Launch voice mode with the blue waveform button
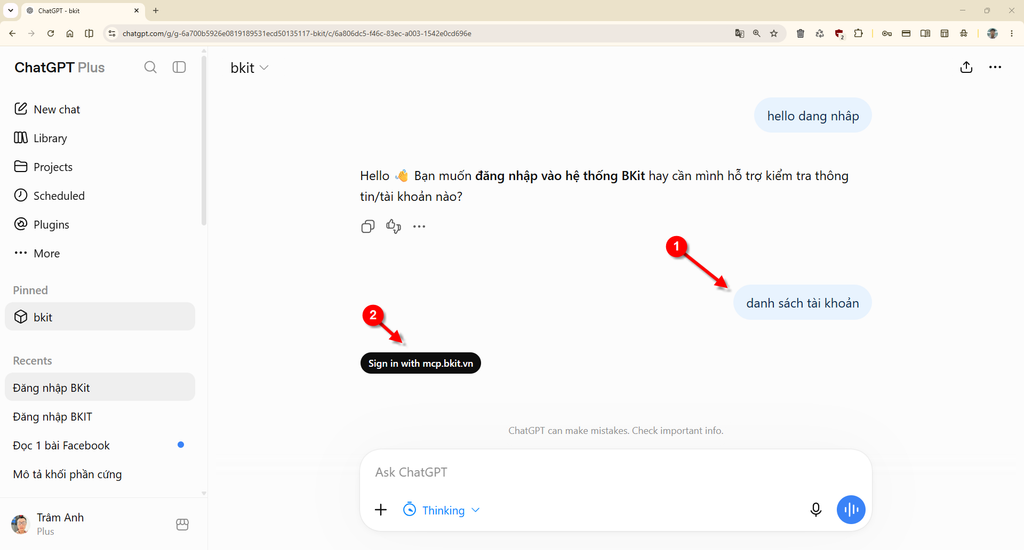This screenshot has width=1024, height=550. pyautogui.click(x=851, y=510)
